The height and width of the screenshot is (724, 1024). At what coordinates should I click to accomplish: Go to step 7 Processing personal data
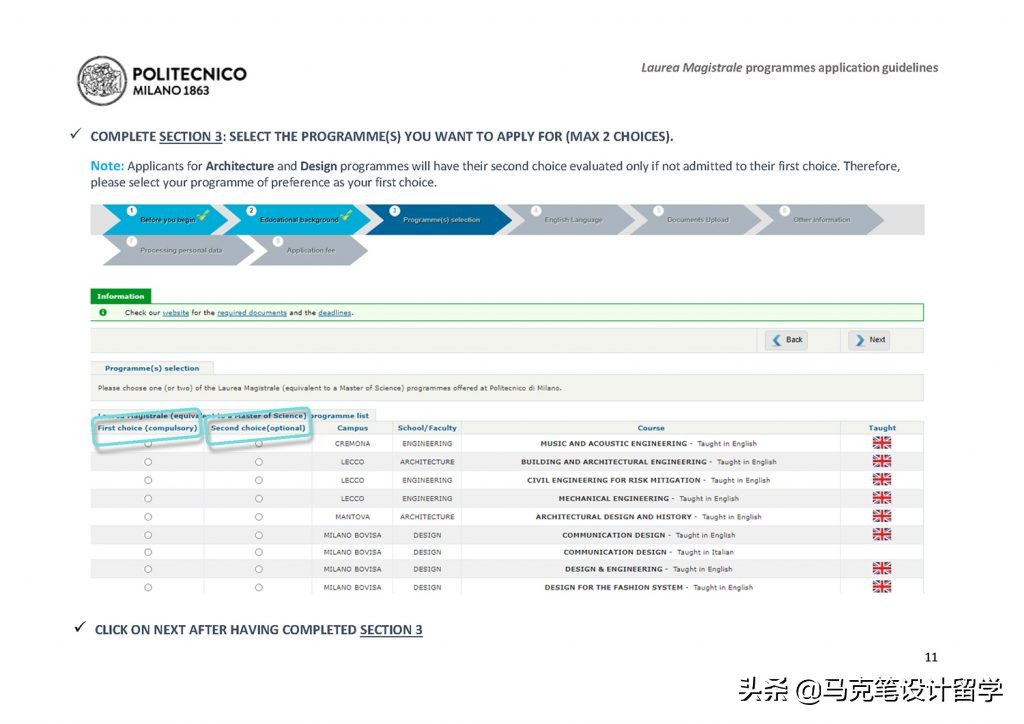click(x=180, y=250)
